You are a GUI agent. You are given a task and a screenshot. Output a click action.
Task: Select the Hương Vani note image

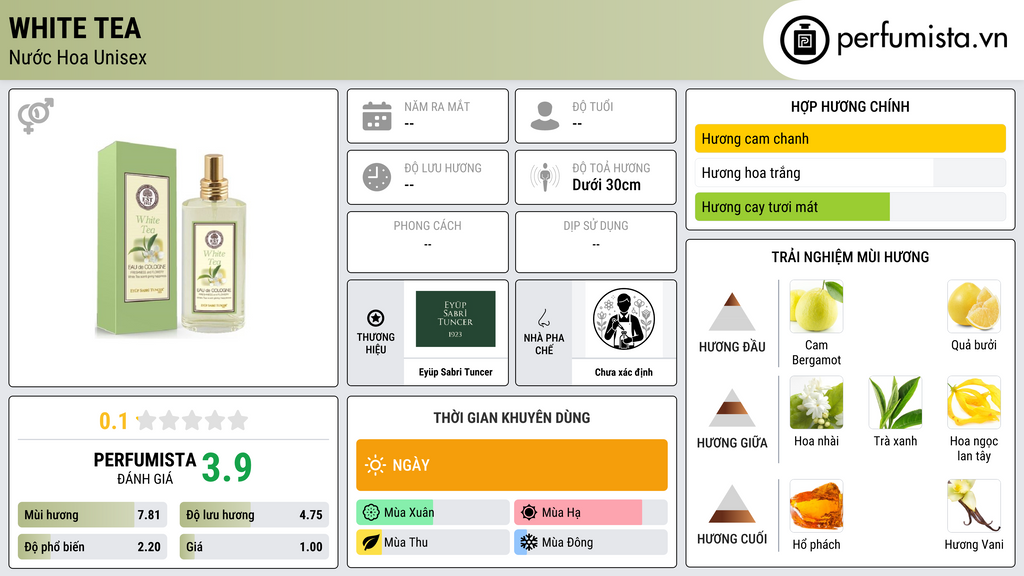[x=974, y=505]
